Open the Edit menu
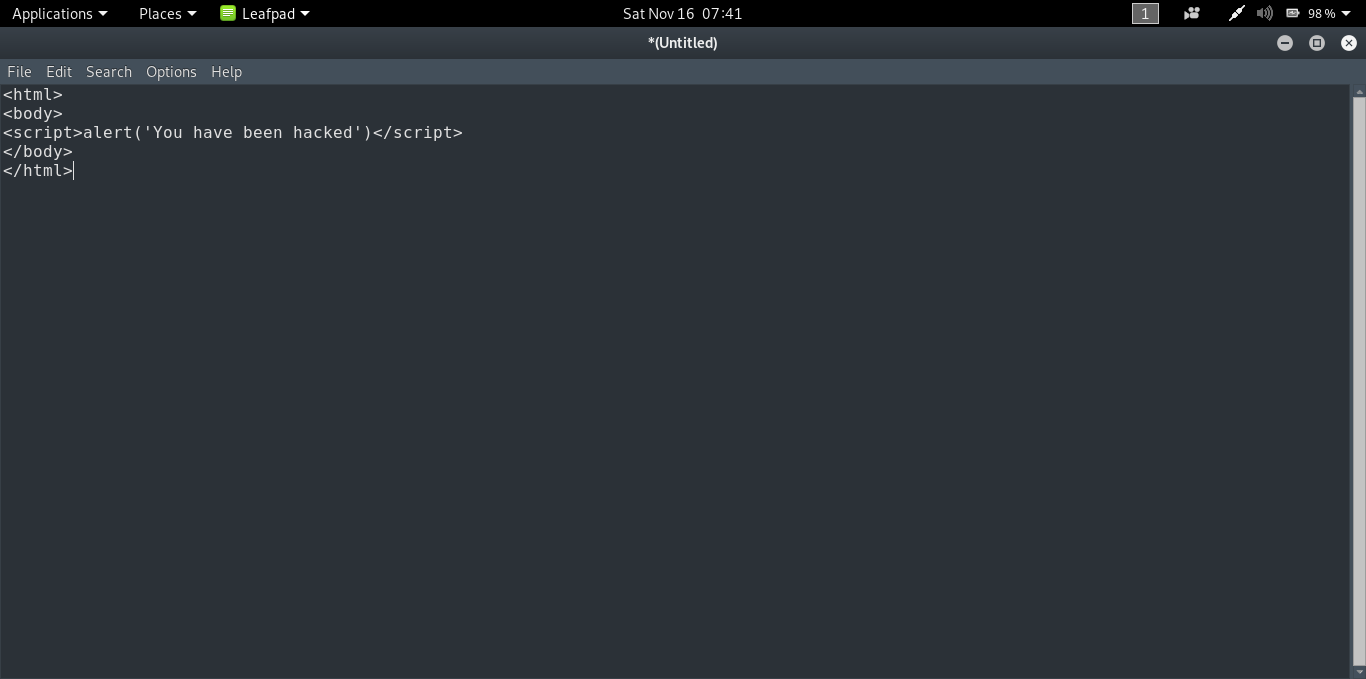 click(59, 72)
